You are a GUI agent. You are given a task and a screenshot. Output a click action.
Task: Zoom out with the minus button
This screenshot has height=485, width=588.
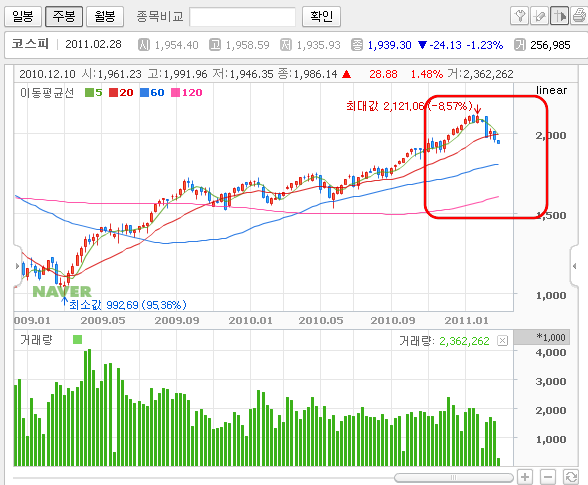tap(548, 477)
